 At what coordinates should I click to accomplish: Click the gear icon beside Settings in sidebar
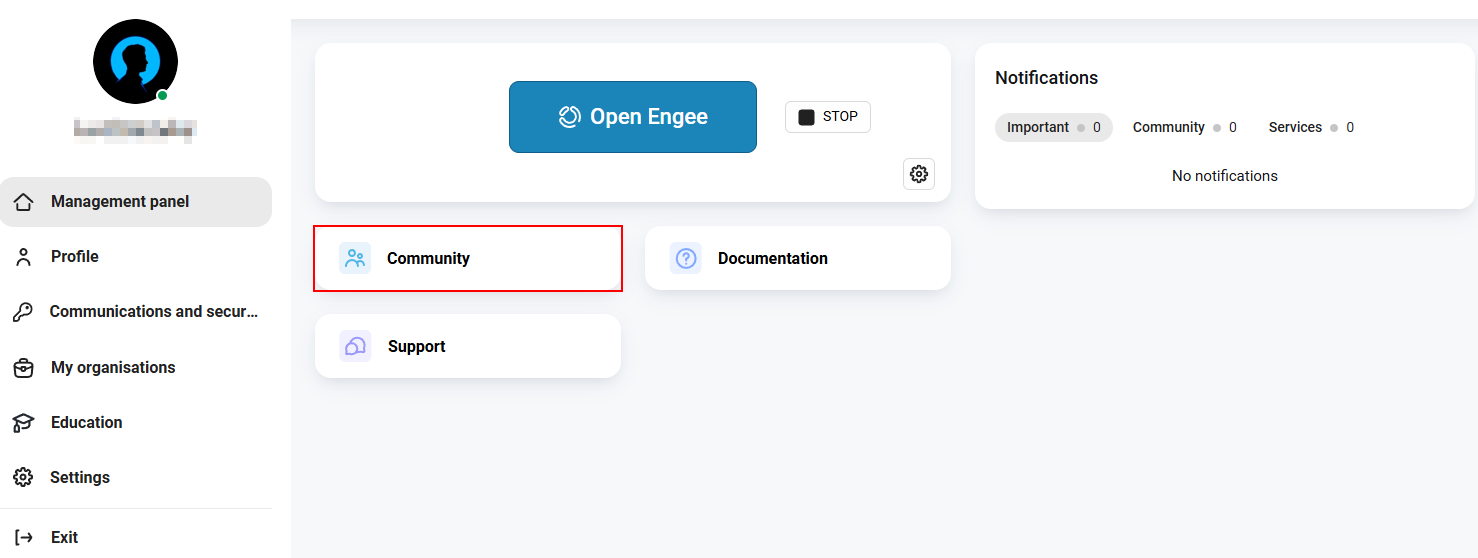pyautogui.click(x=23, y=477)
